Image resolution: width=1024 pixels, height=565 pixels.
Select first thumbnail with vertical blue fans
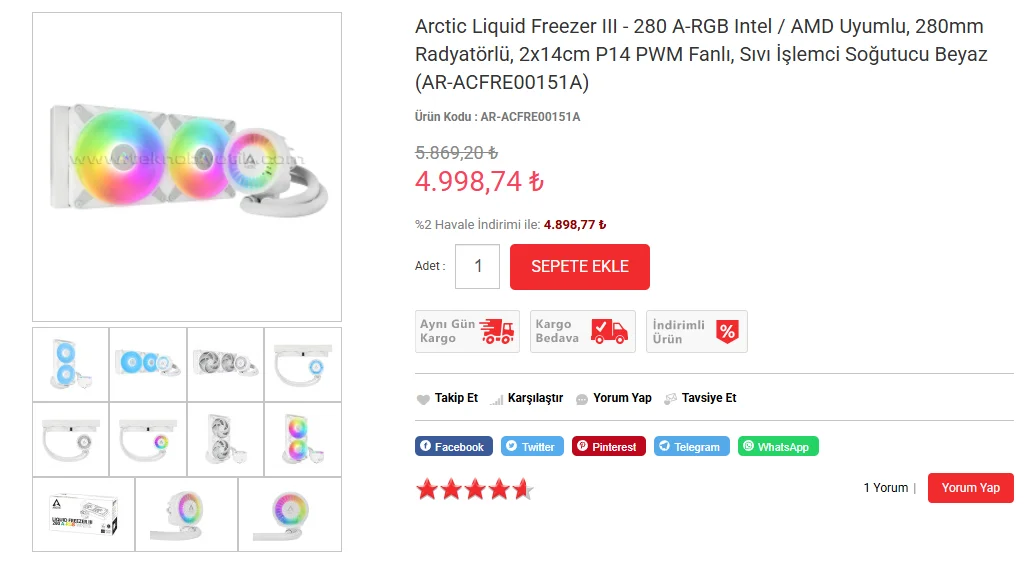click(70, 364)
